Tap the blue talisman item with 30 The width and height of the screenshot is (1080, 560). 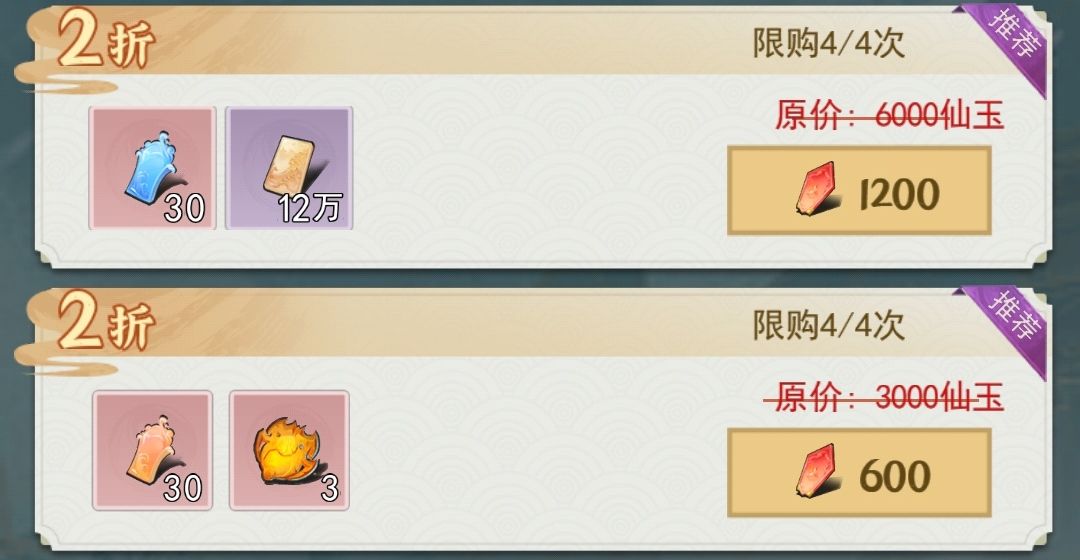(x=152, y=168)
